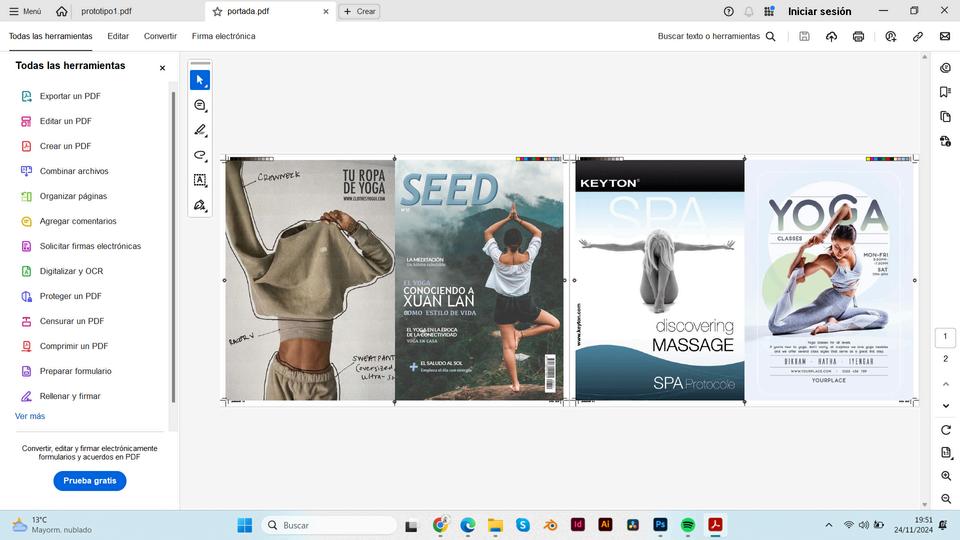Pick the highlighter pen tool
960x540 pixels.
pos(200,130)
